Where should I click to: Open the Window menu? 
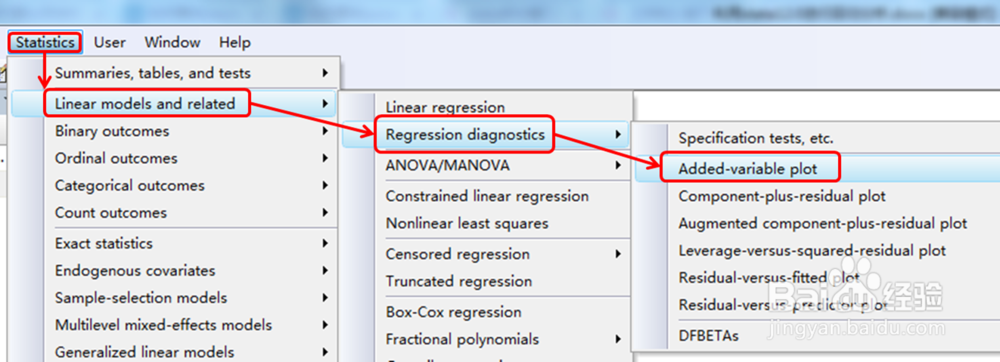click(172, 43)
